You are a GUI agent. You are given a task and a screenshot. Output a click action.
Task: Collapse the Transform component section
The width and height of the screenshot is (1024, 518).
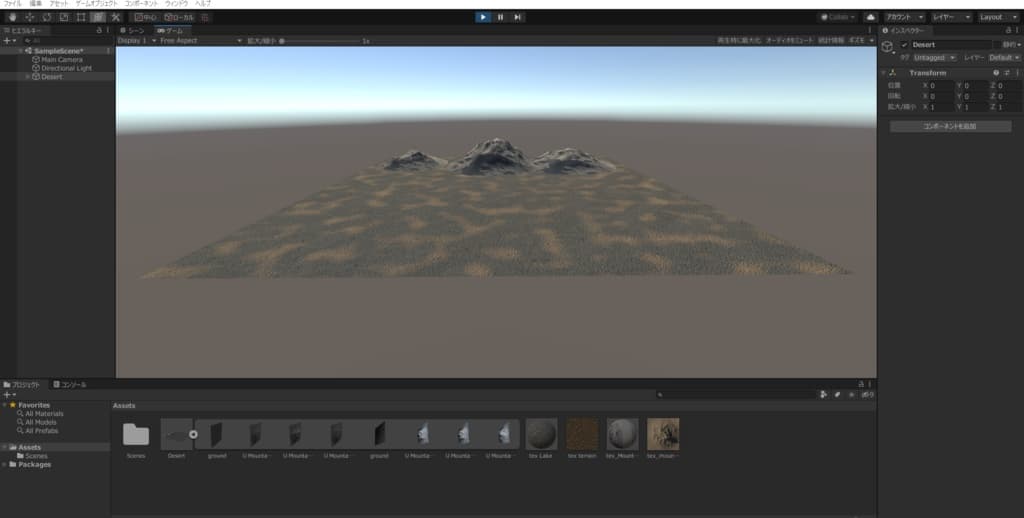pos(884,73)
